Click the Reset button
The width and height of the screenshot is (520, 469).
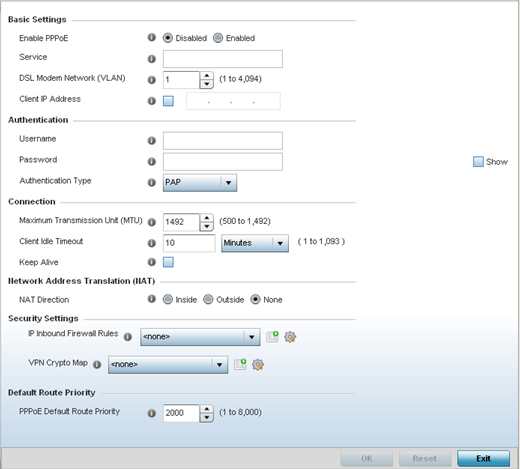point(425,458)
